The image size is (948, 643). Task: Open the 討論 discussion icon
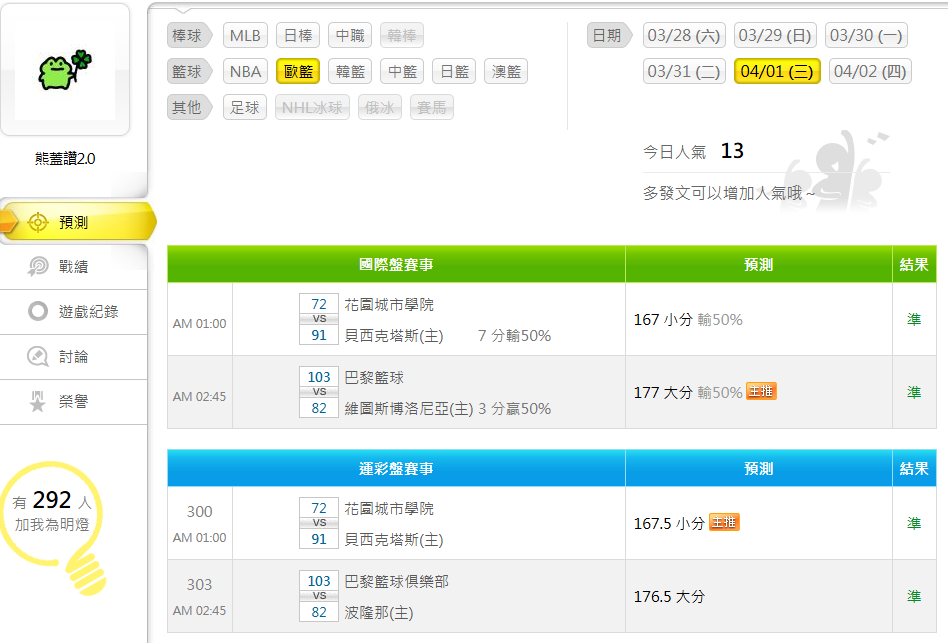coord(38,357)
